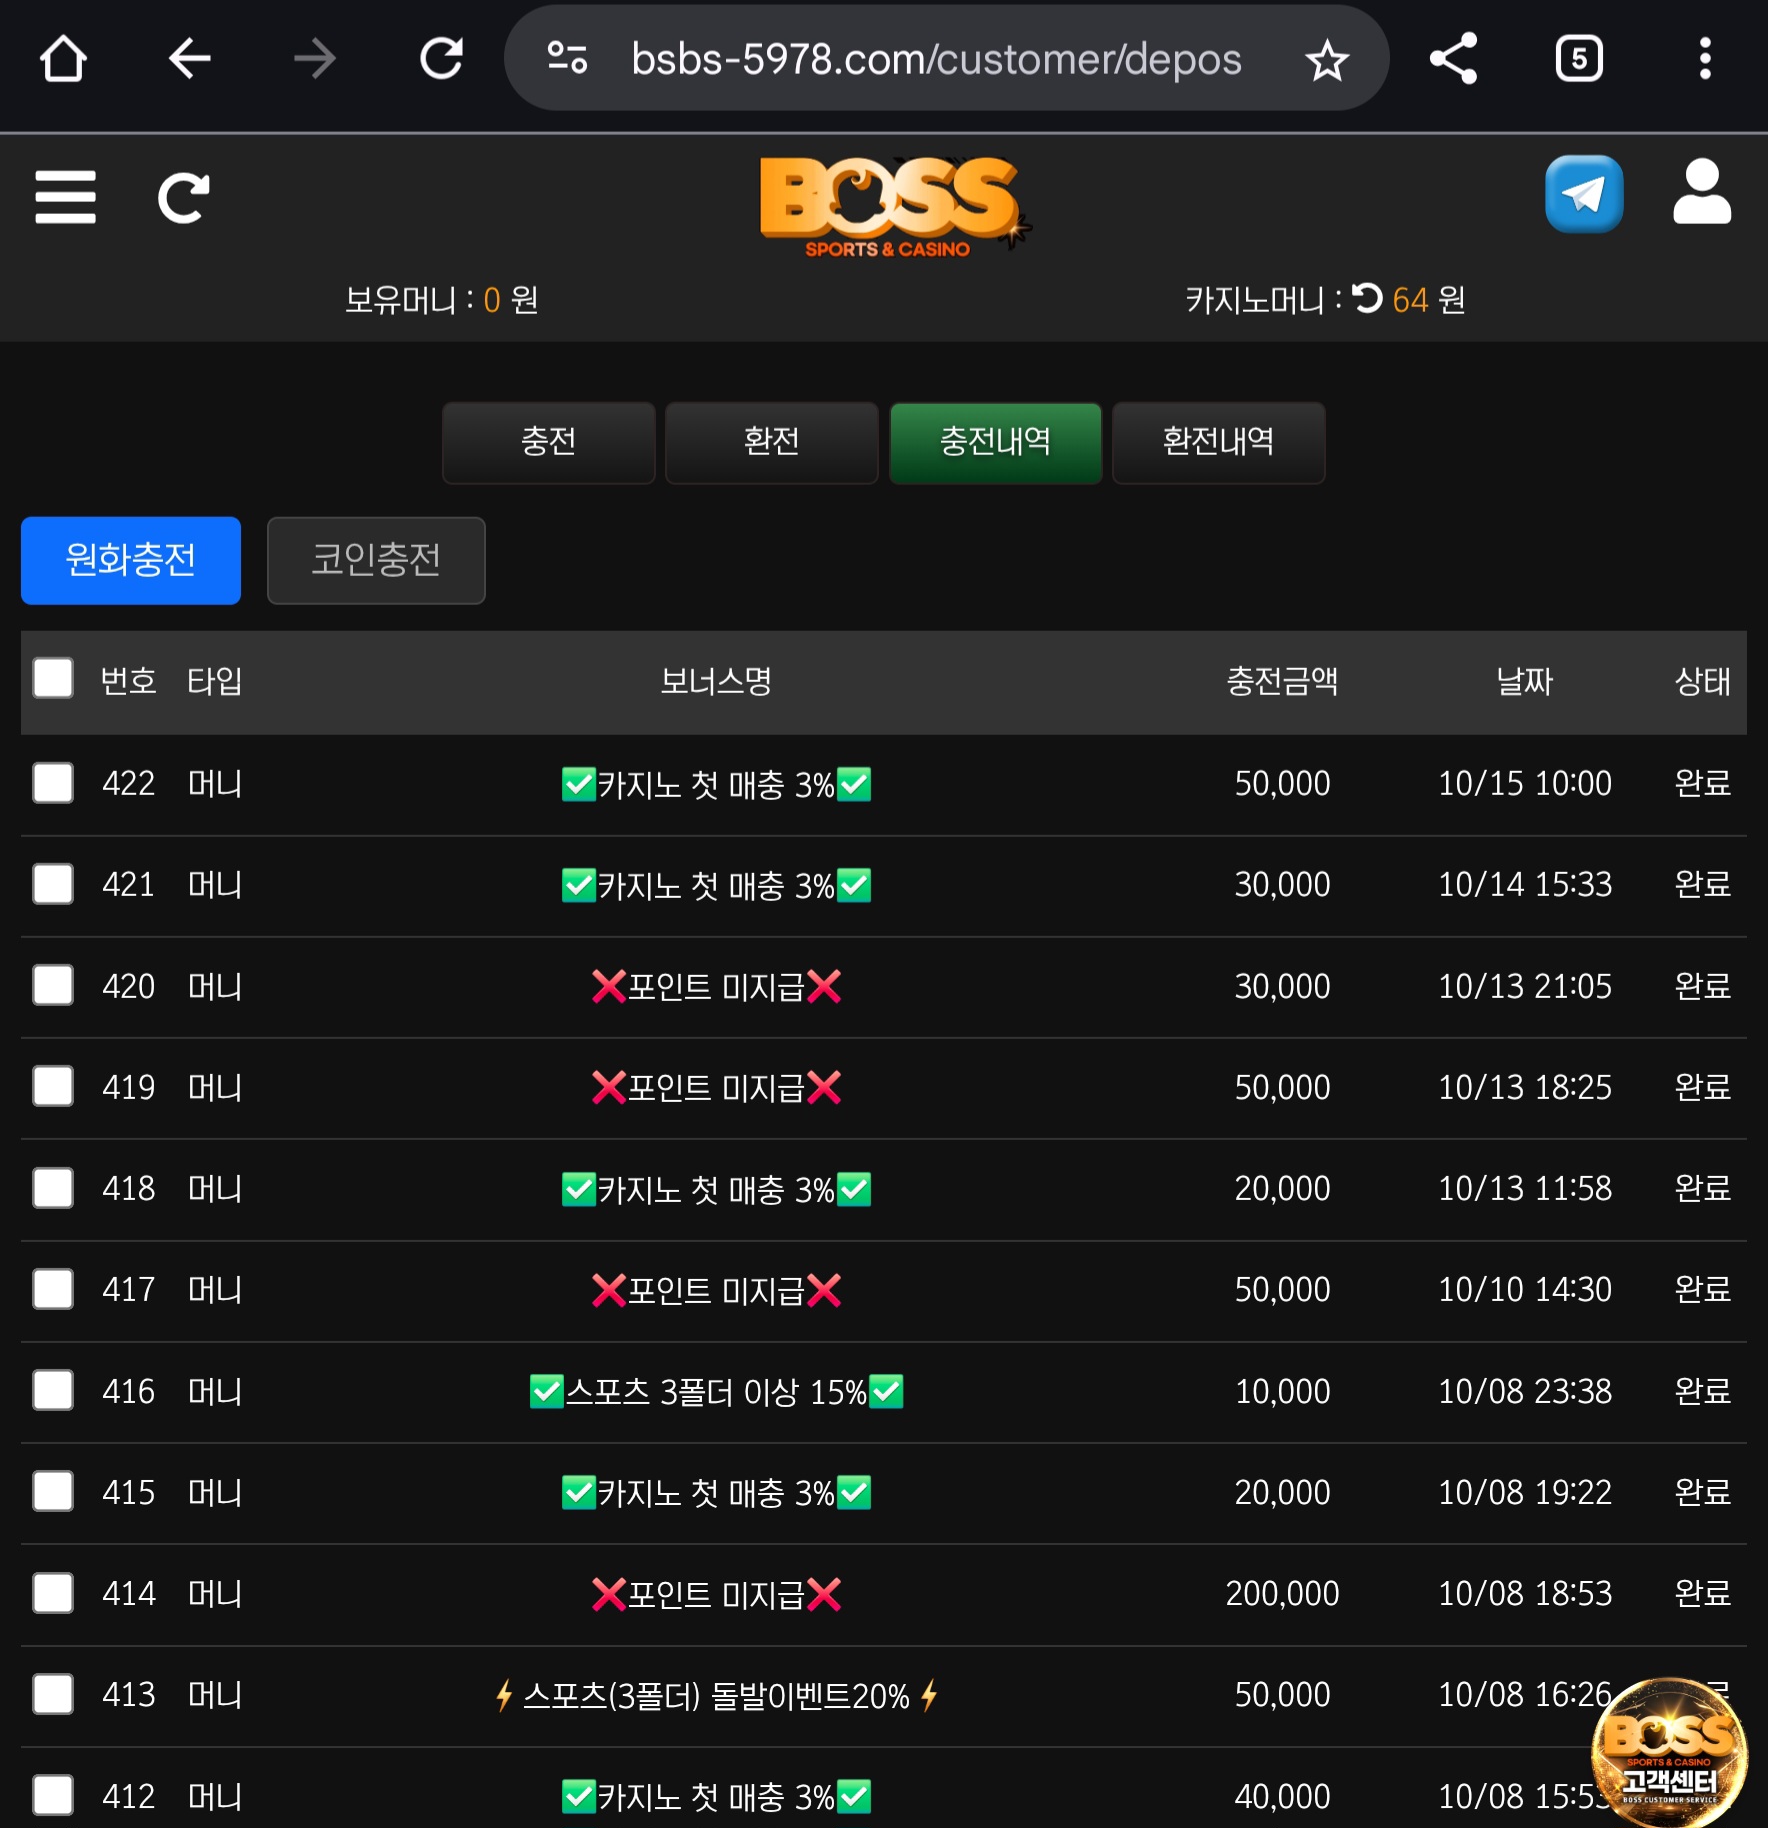Tap the browser home icon
1768x1828 pixels.
click(x=63, y=59)
